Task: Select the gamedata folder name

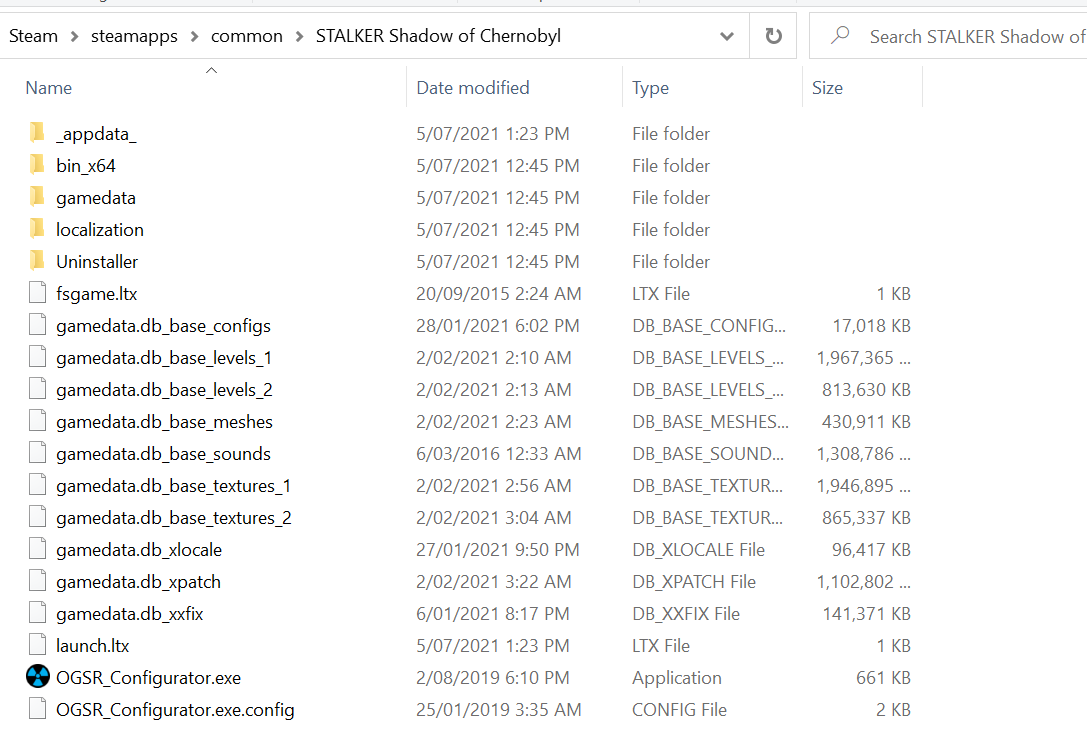Action: pos(96,198)
